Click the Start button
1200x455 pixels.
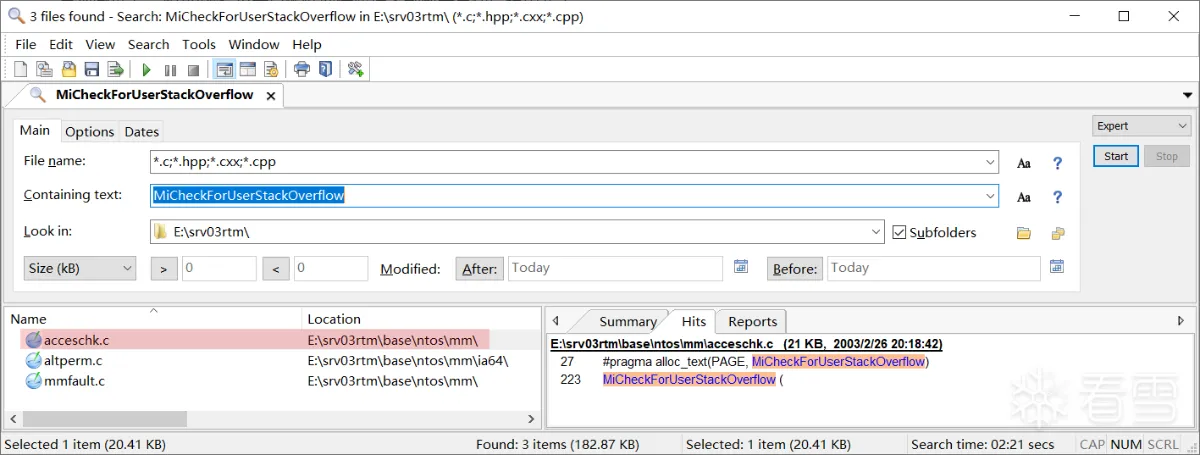pos(1116,156)
